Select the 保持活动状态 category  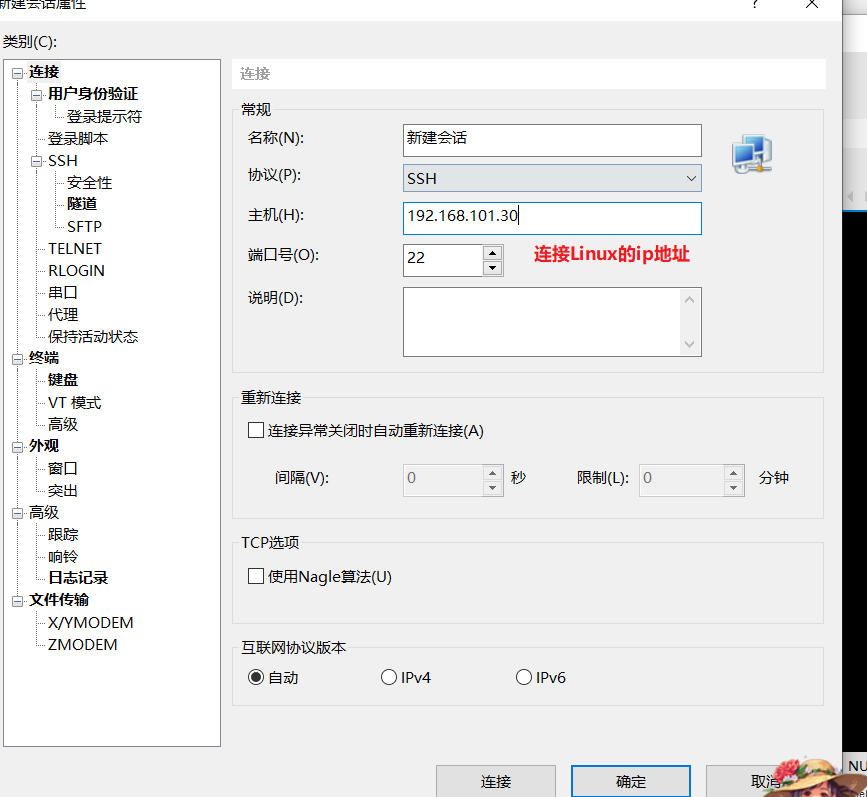coord(92,336)
